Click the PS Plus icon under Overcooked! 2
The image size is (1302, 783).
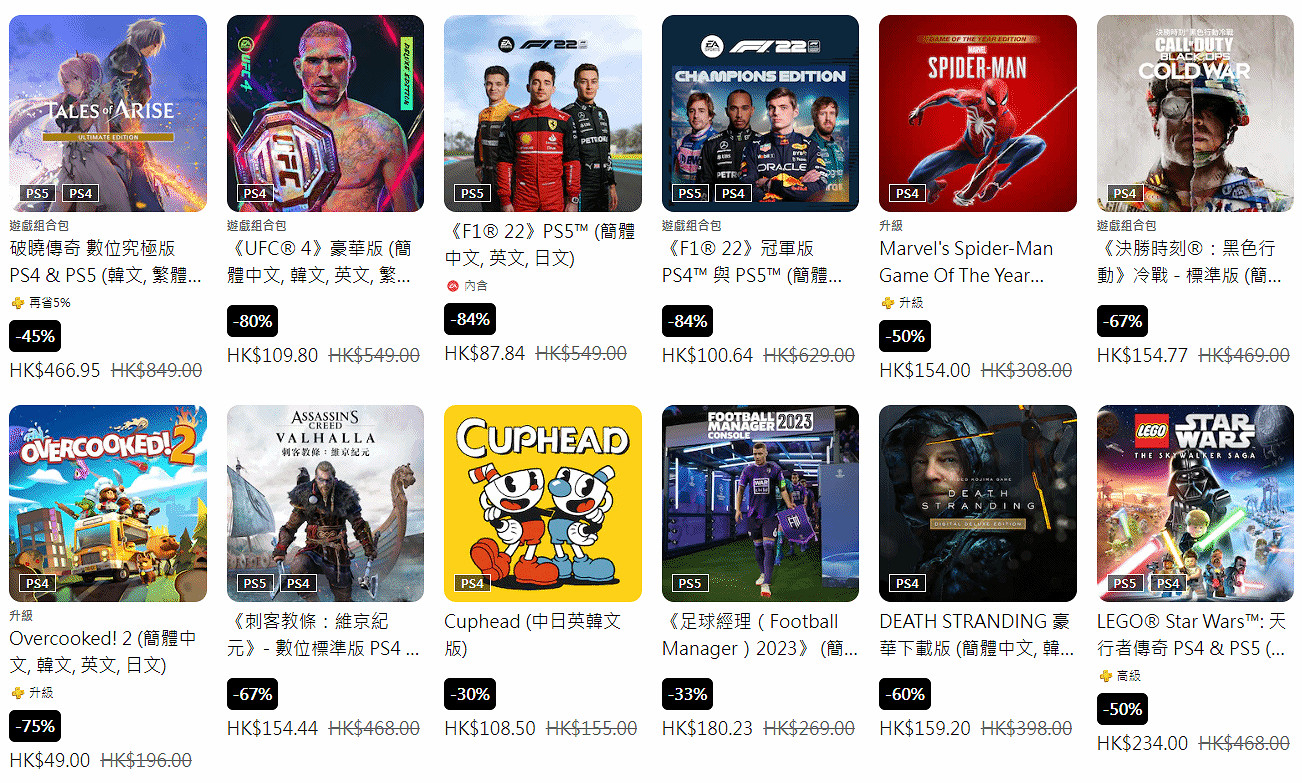[x=17, y=693]
